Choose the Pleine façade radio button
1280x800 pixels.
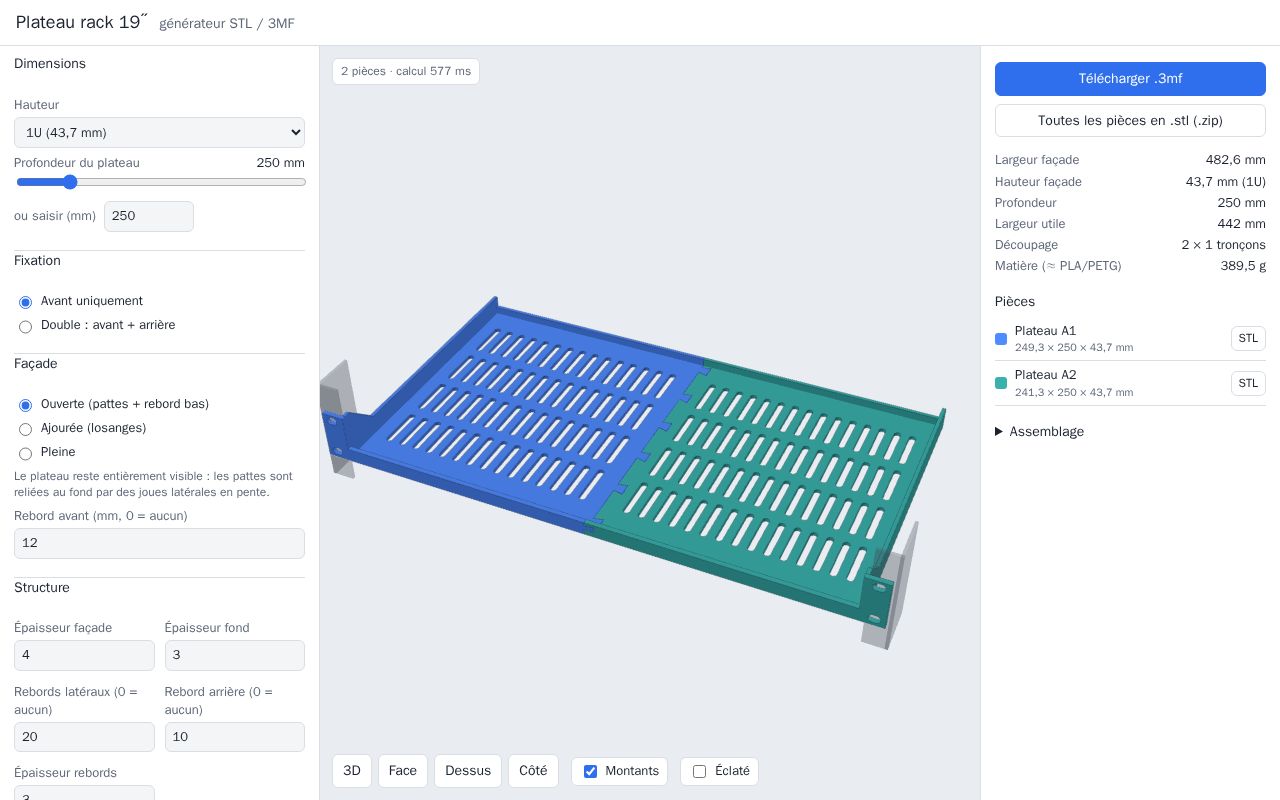pyautogui.click(x=26, y=453)
